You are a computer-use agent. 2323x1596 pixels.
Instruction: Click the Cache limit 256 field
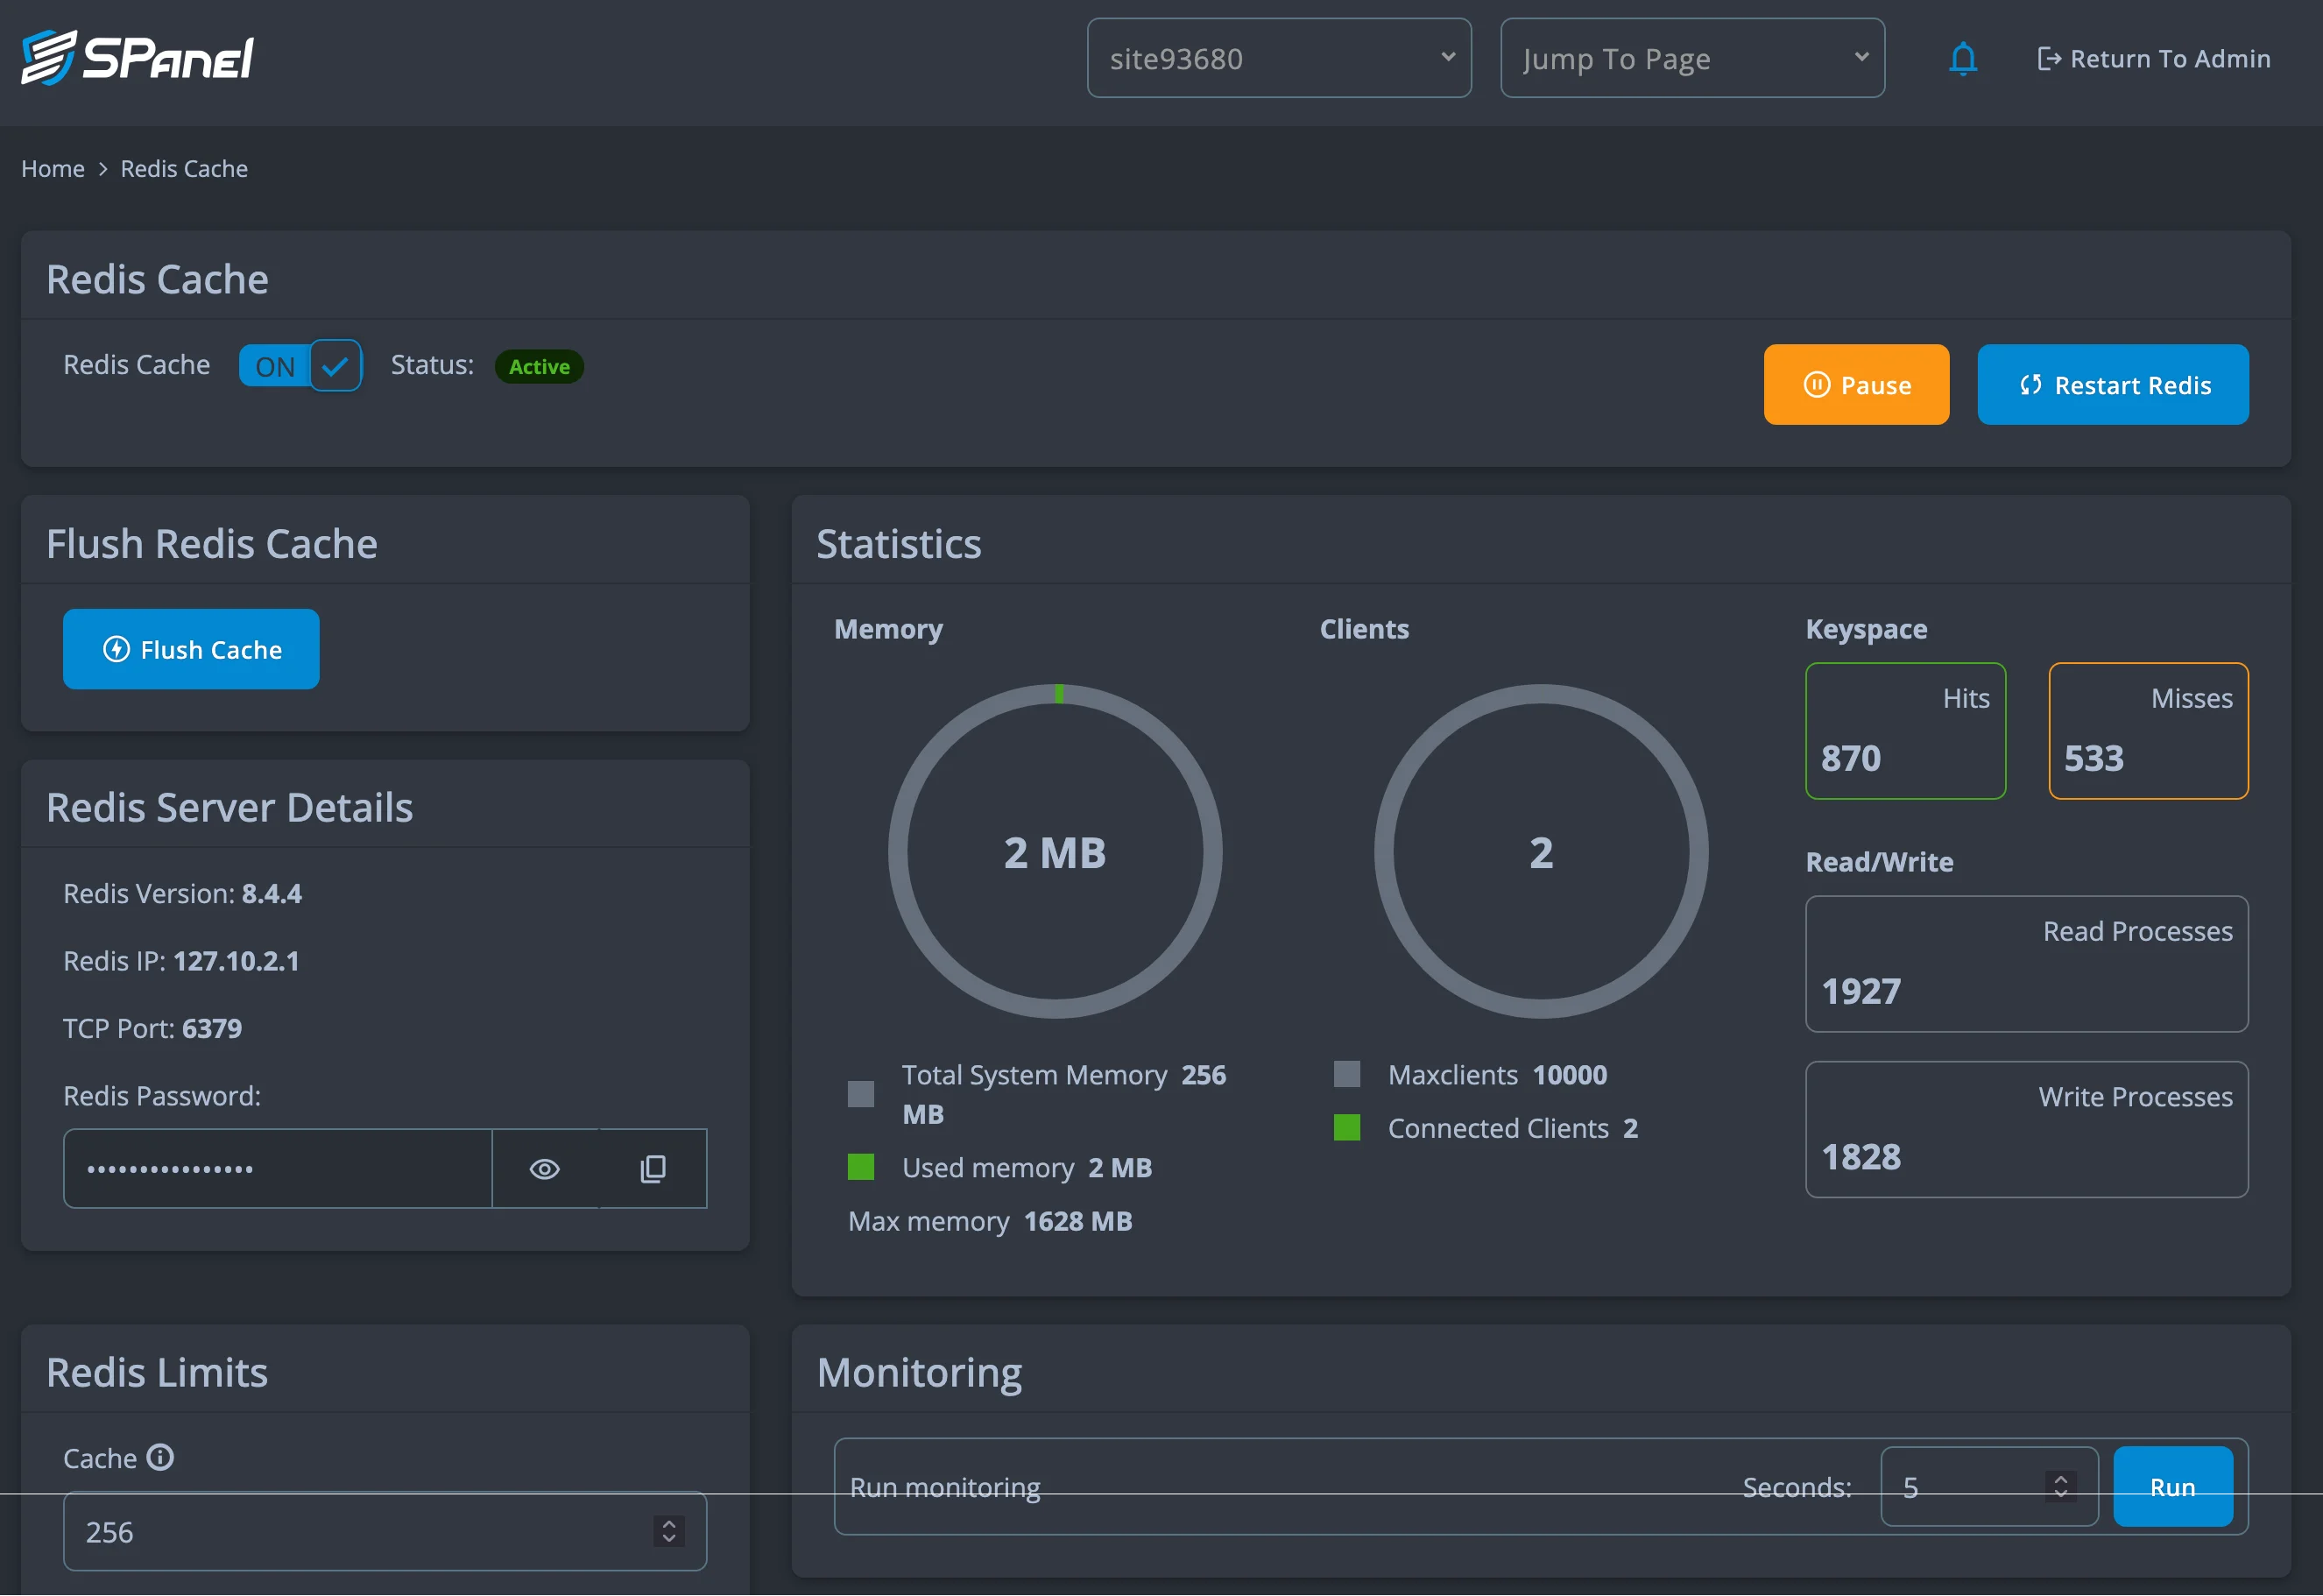point(385,1531)
